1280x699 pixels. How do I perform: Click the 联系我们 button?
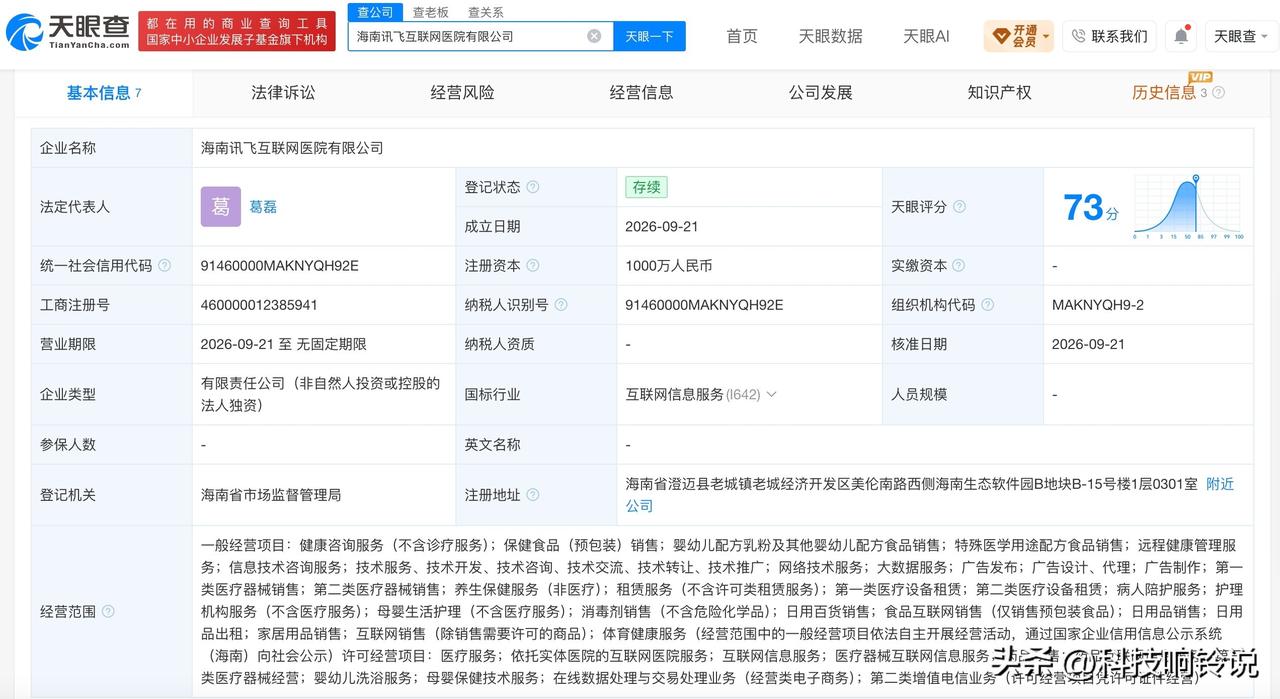(1108, 36)
